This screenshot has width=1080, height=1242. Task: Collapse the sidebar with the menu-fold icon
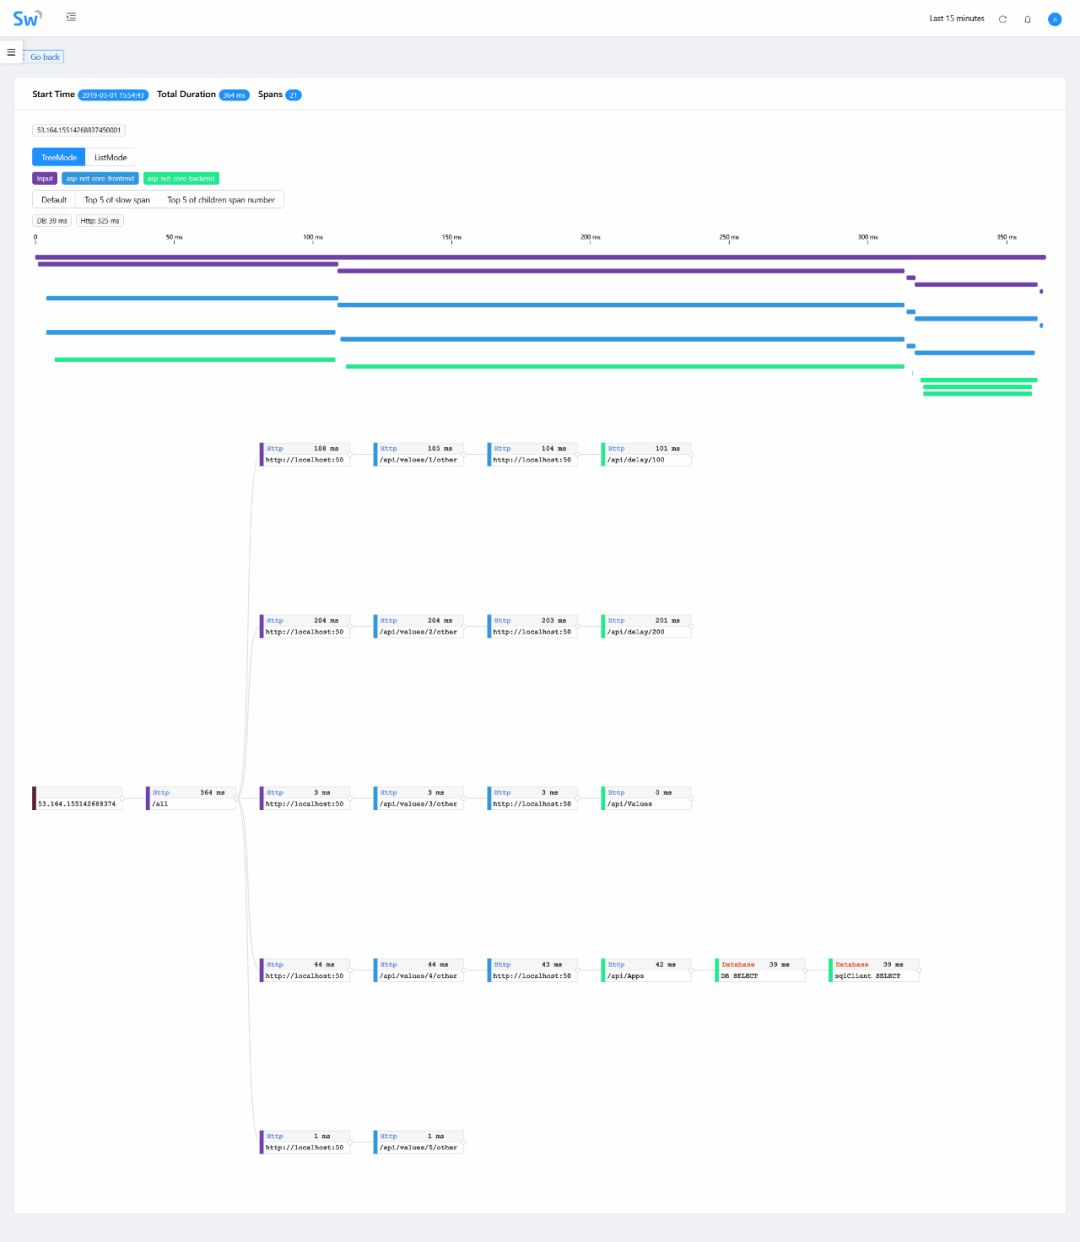pyautogui.click(x=71, y=17)
